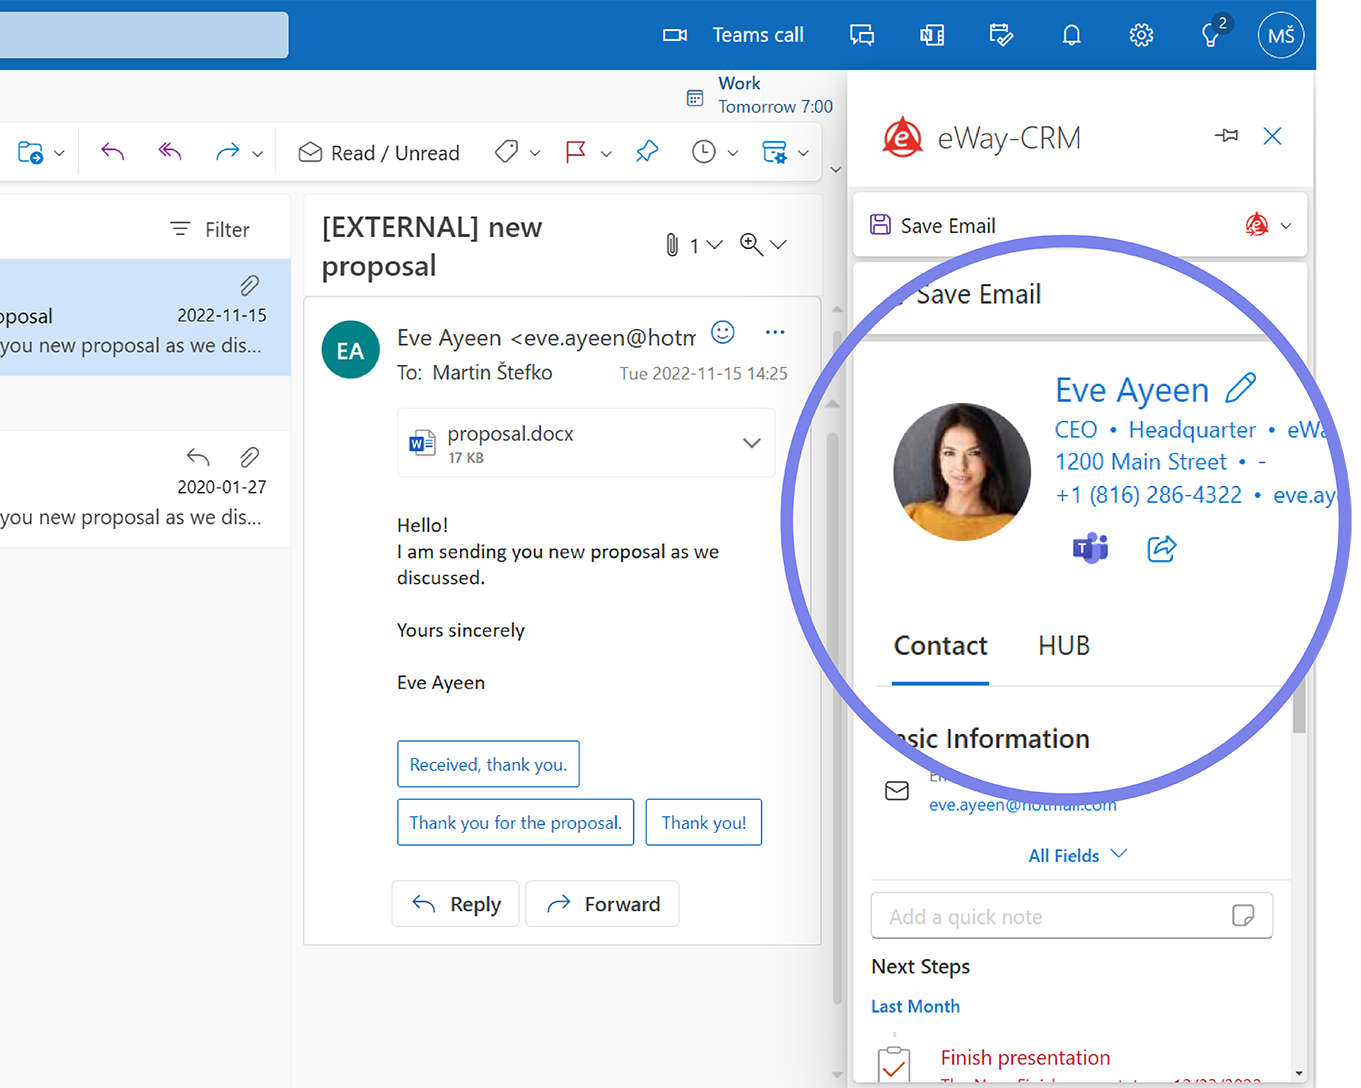Select the 2022-11-15 proposal email
The height and width of the screenshot is (1088, 1361).
tap(145, 317)
